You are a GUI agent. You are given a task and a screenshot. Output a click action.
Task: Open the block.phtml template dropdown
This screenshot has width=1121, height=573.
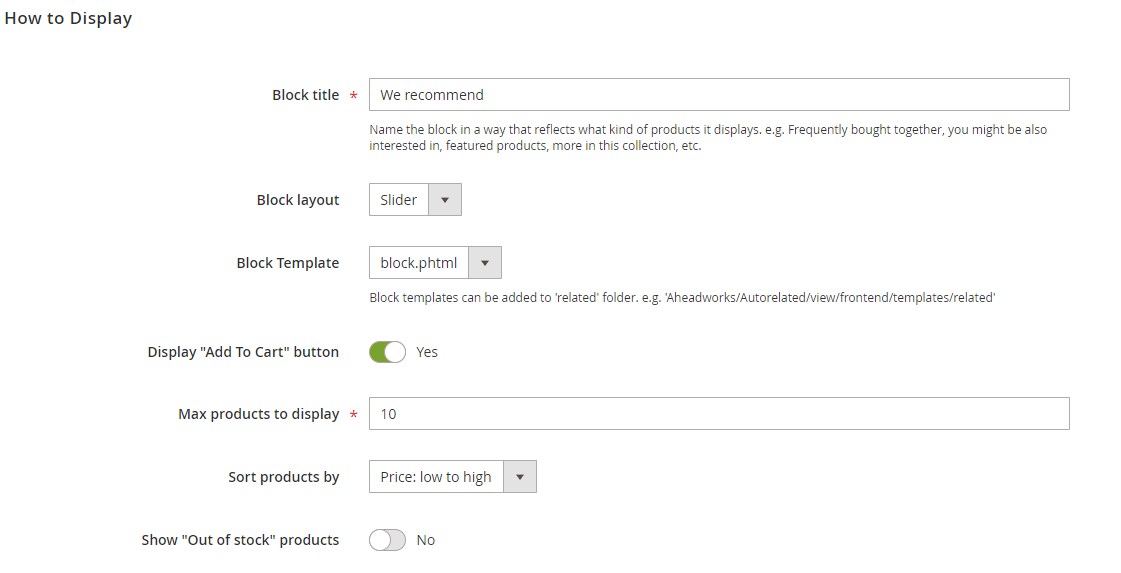419,263
